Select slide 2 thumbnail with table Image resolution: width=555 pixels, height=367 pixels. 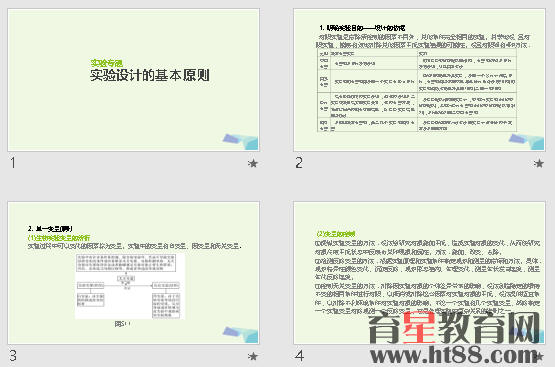pyautogui.click(x=419, y=80)
